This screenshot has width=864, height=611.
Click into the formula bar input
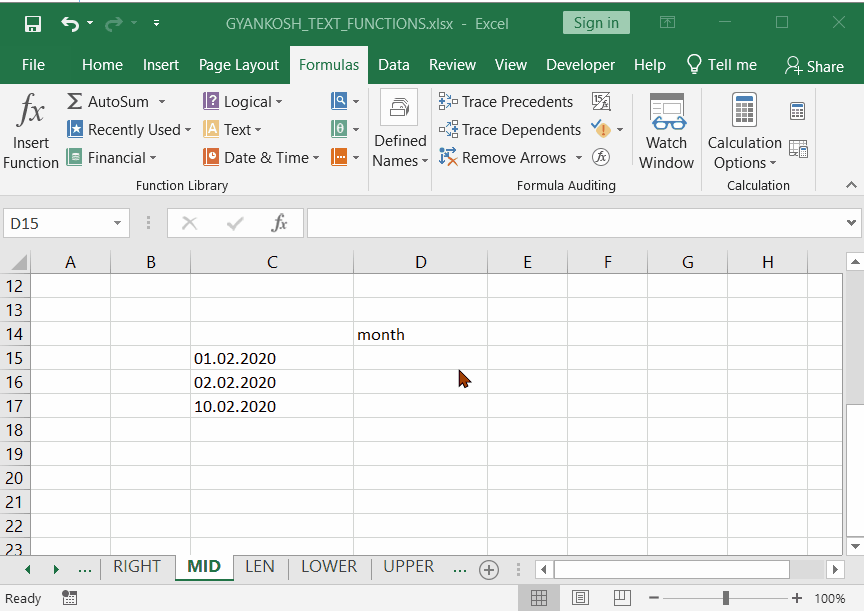[575, 223]
